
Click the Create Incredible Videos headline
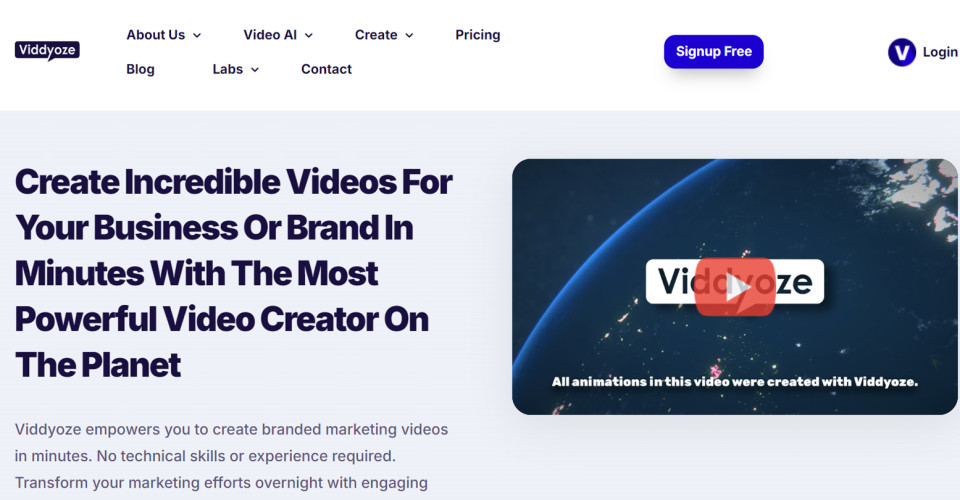[233, 273]
